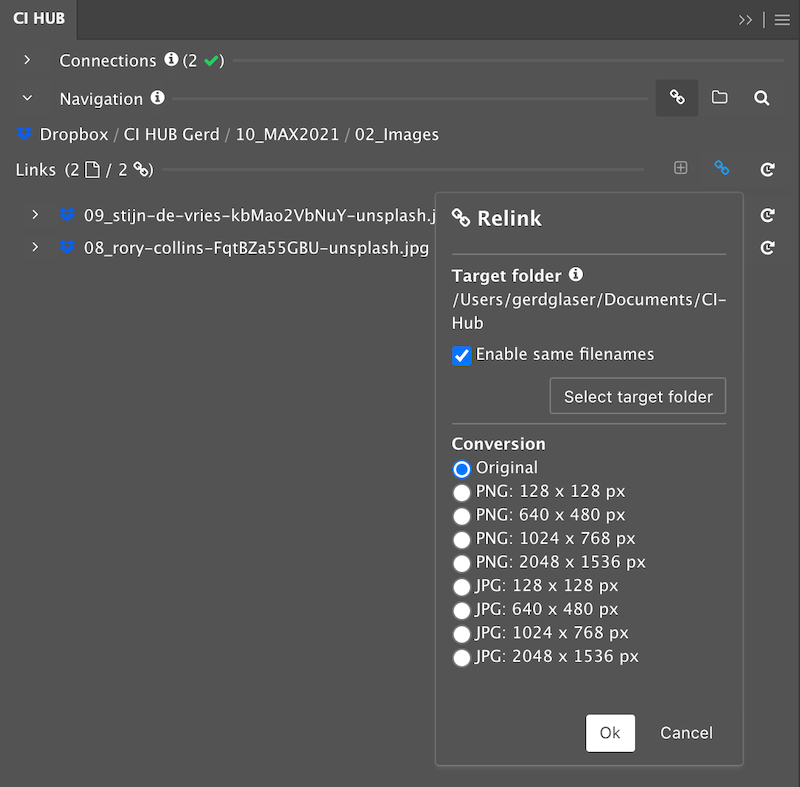Click the Target folder heading
Viewport: 800px width, 787px height.
(x=507, y=276)
